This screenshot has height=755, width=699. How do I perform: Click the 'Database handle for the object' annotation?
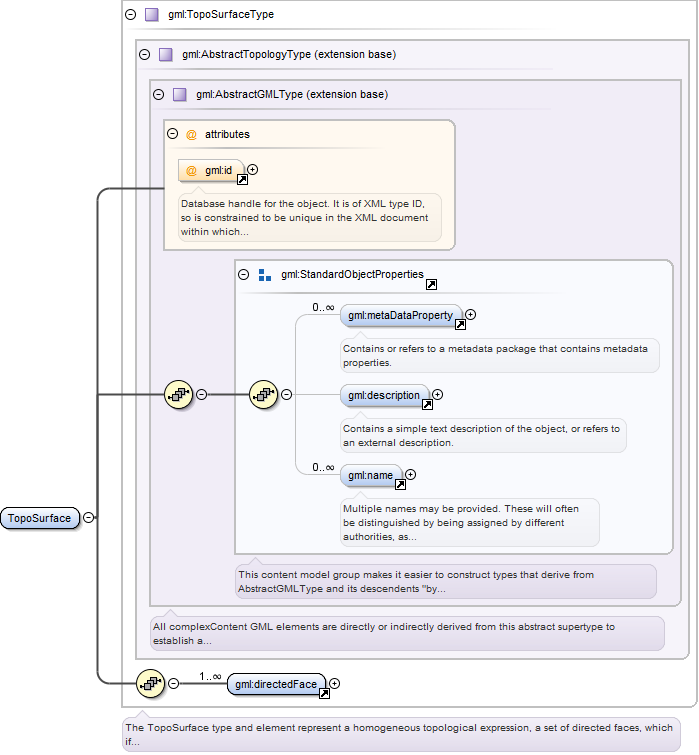(310, 218)
